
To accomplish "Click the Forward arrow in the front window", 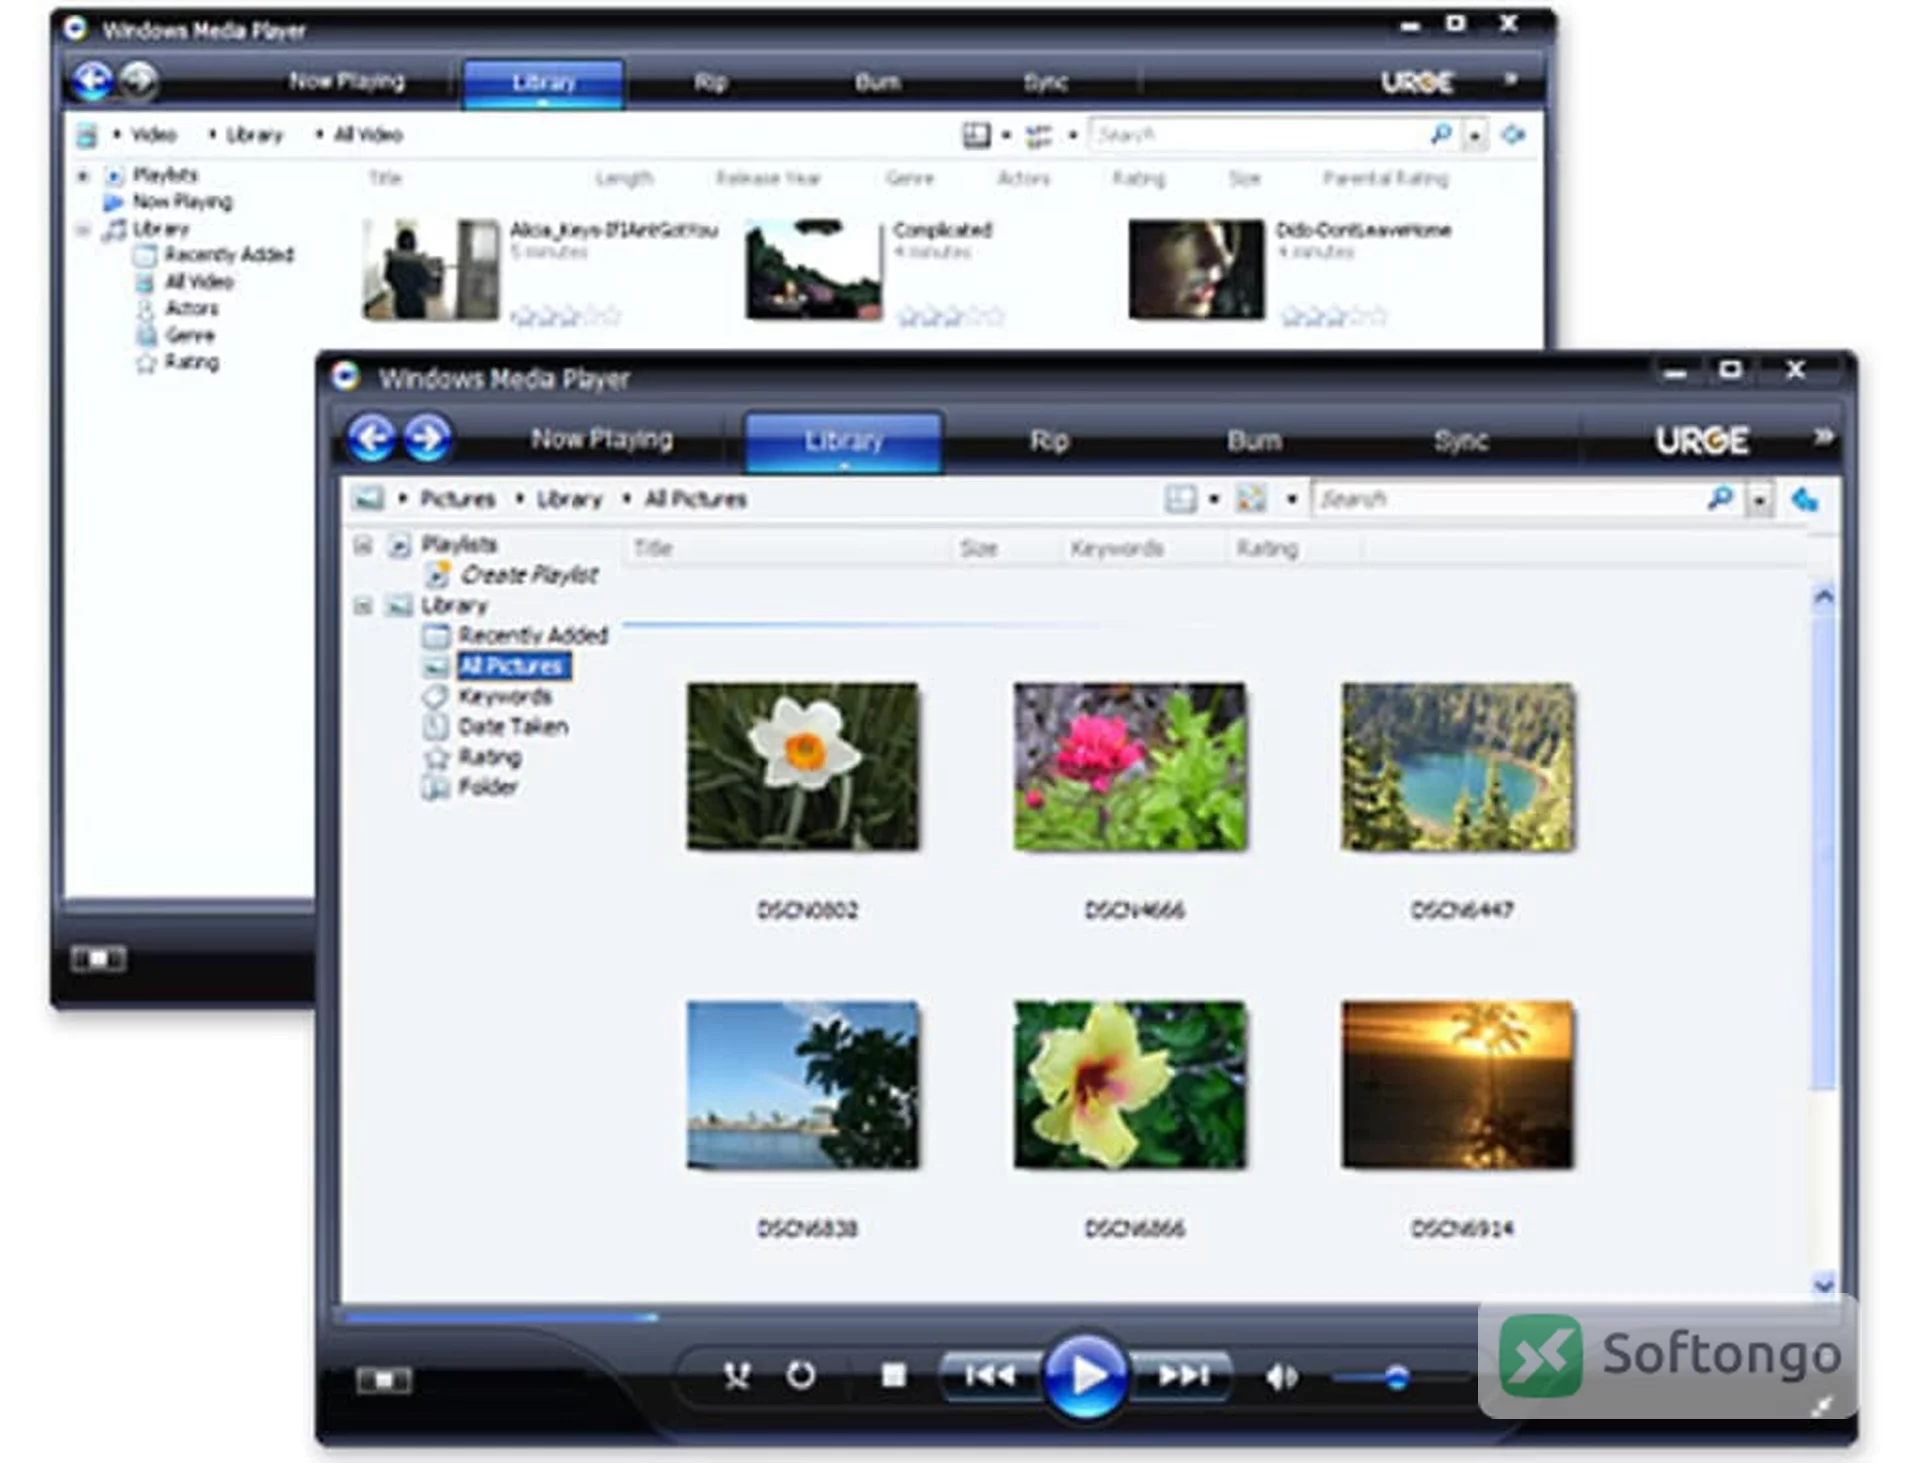I will pyautogui.click(x=427, y=437).
